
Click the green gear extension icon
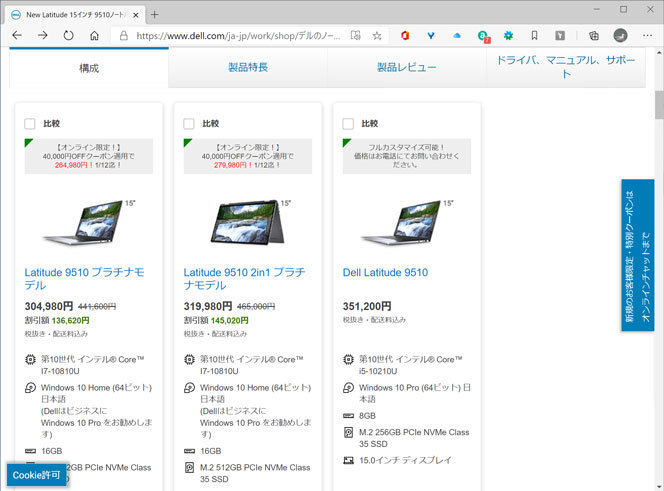pyautogui.click(x=508, y=36)
